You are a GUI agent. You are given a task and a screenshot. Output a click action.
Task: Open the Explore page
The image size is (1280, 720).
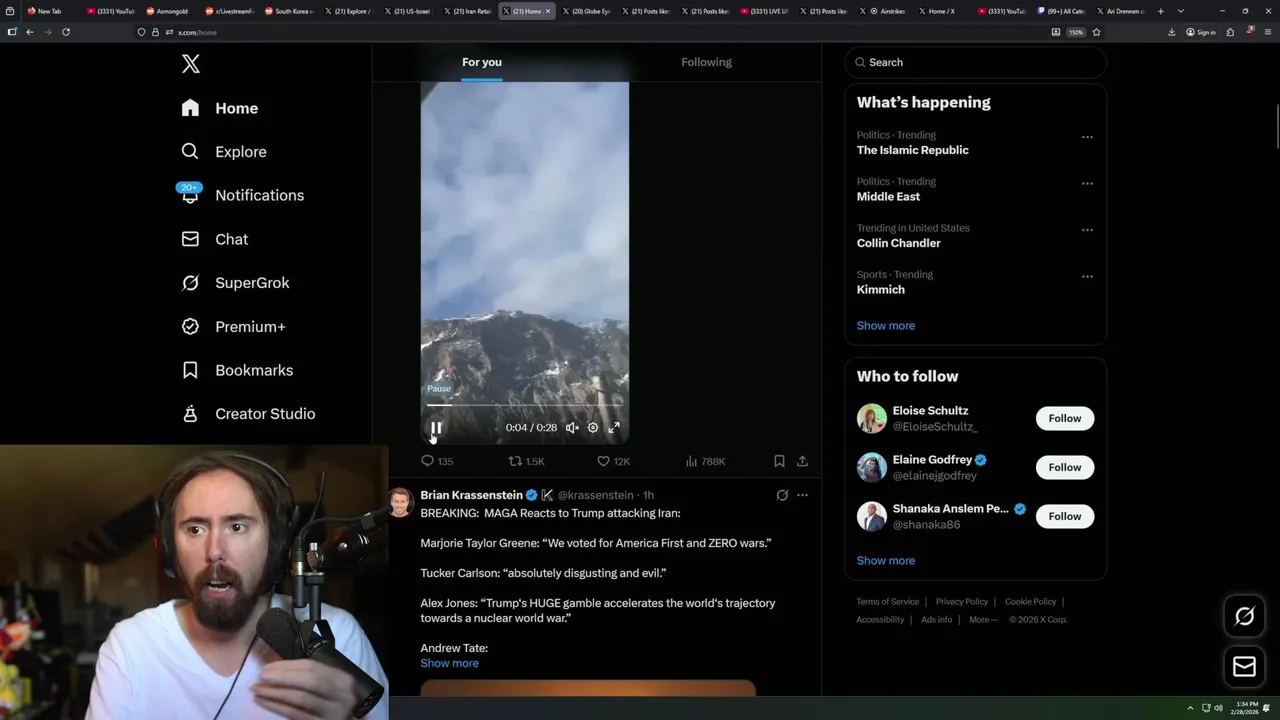click(223, 152)
